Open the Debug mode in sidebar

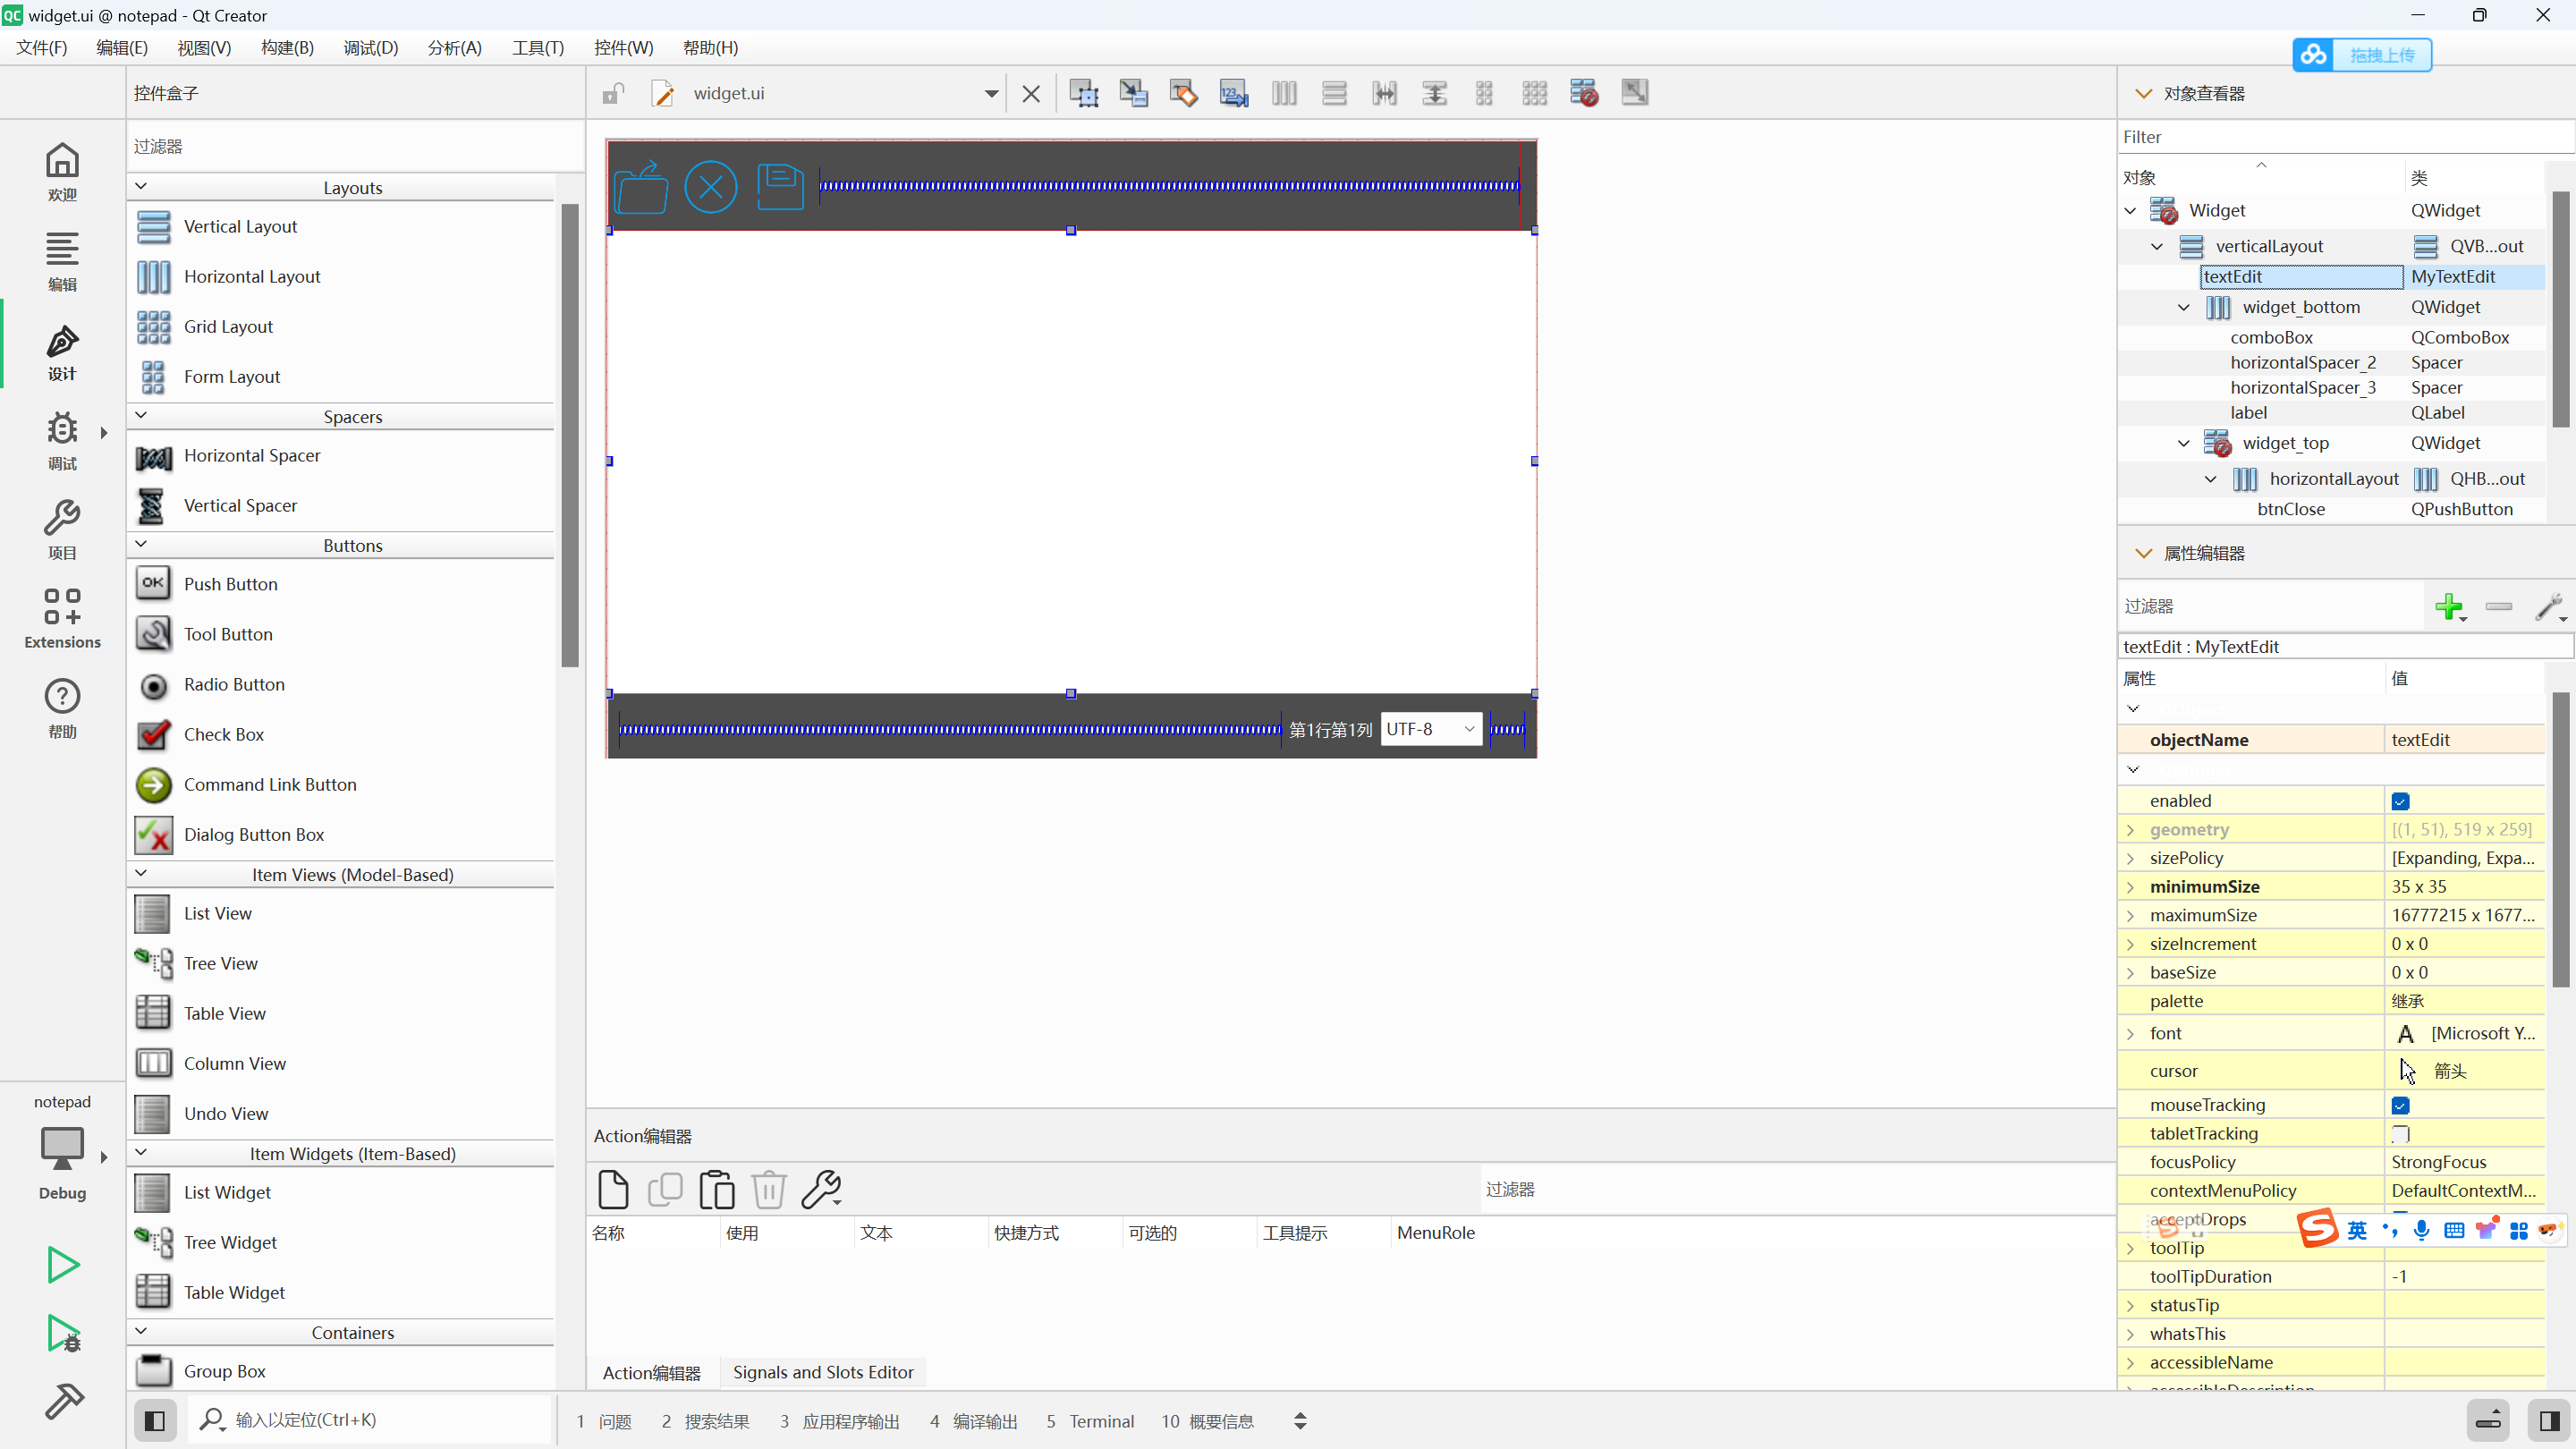click(x=62, y=438)
